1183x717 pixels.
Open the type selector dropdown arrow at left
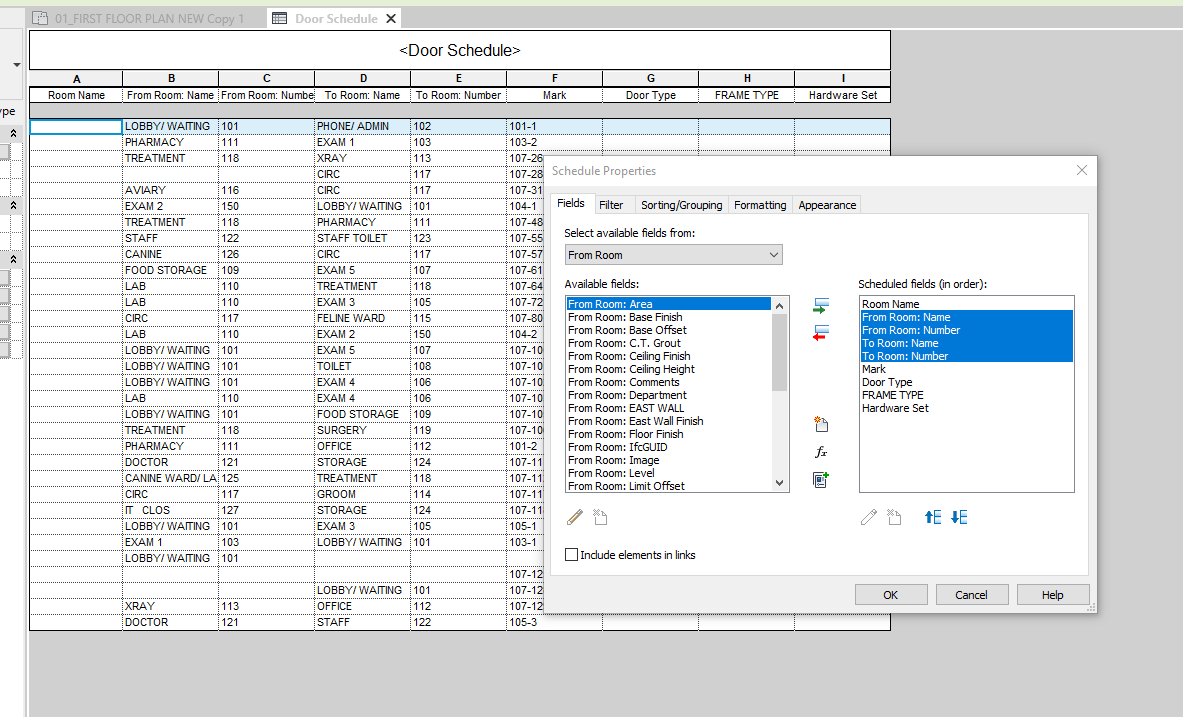point(16,65)
